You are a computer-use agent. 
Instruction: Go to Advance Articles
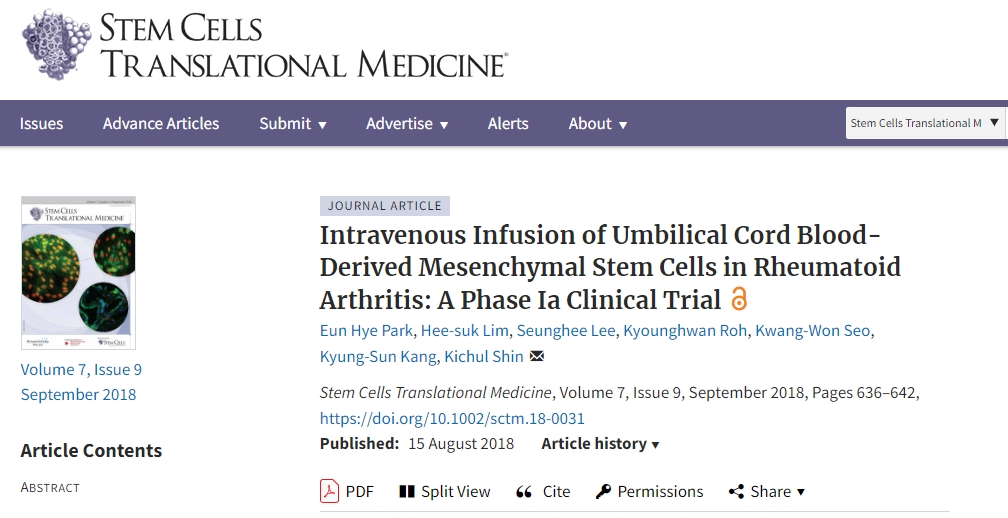pyautogui.click(x=161, y=124)
